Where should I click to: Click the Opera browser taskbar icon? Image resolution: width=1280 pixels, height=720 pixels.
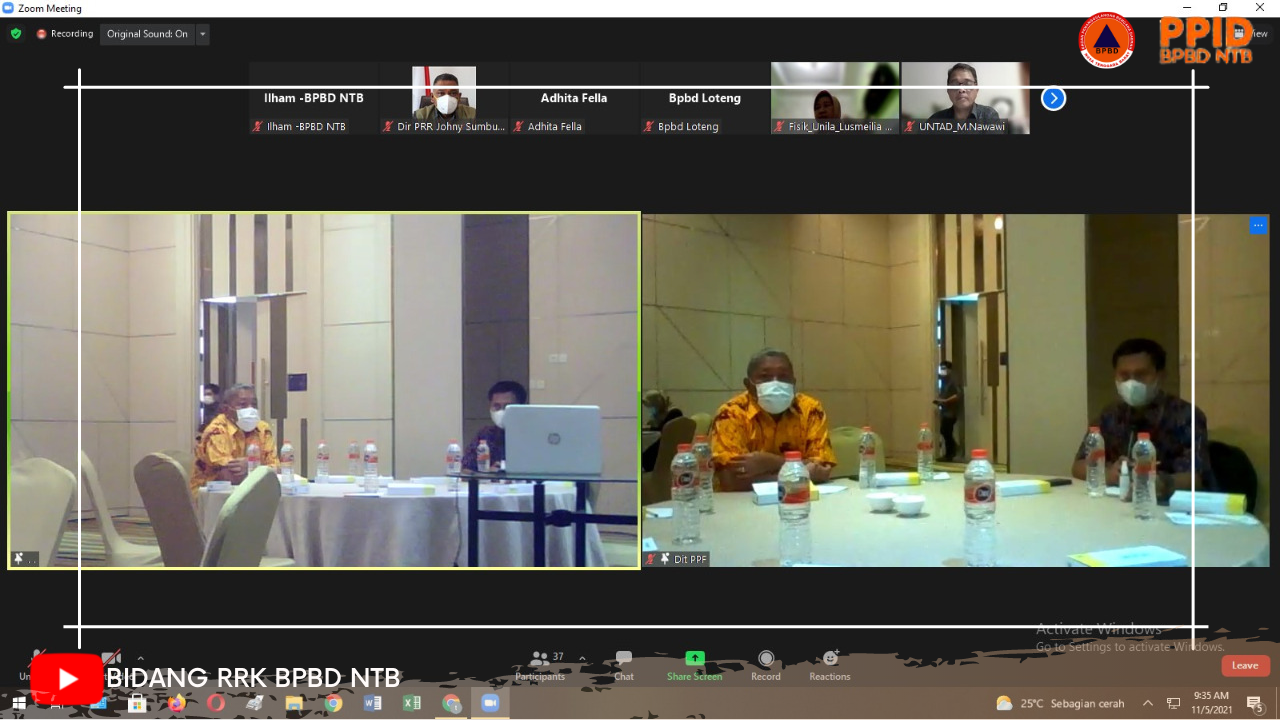coord(215,703)
